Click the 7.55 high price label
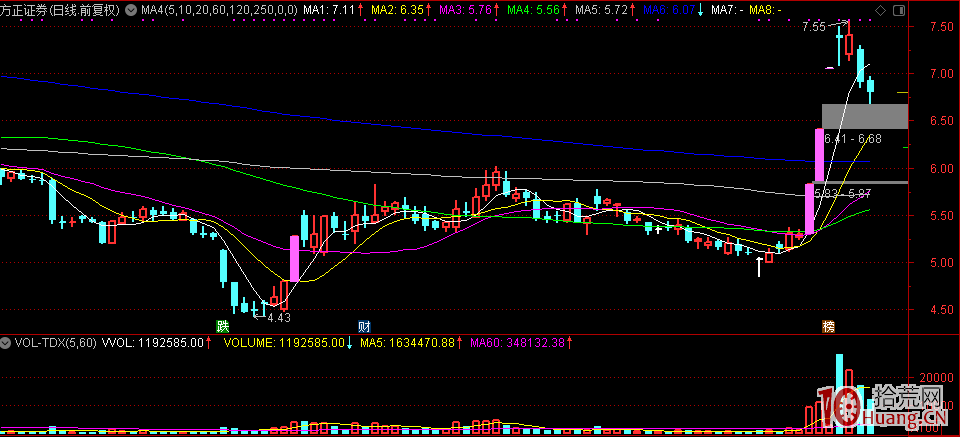This screenshot has height=437, width=960. 814,26
